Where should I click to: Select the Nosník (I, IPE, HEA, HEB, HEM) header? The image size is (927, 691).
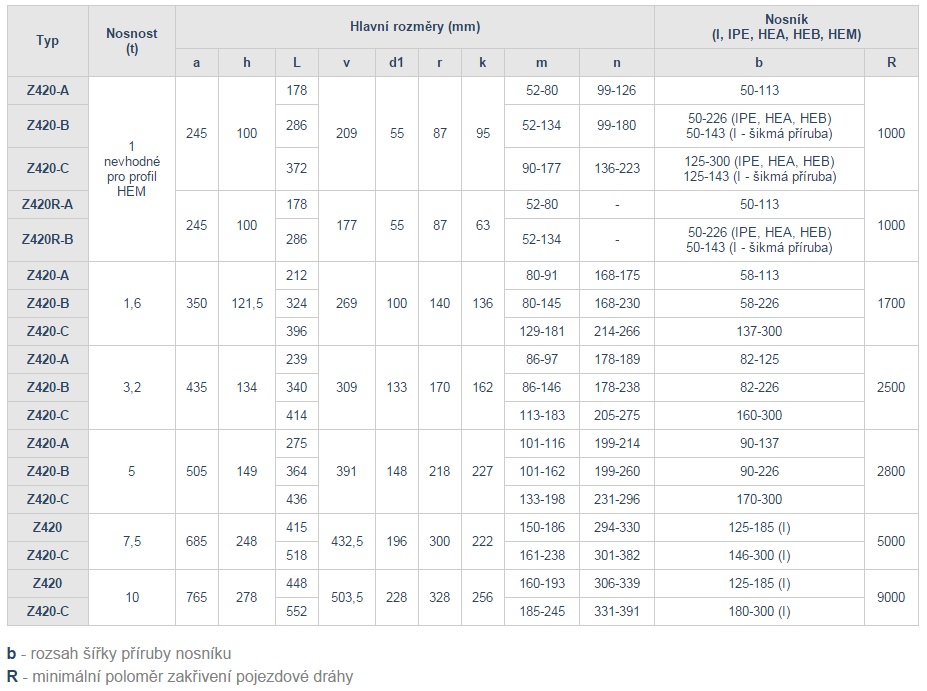point(785,26)
